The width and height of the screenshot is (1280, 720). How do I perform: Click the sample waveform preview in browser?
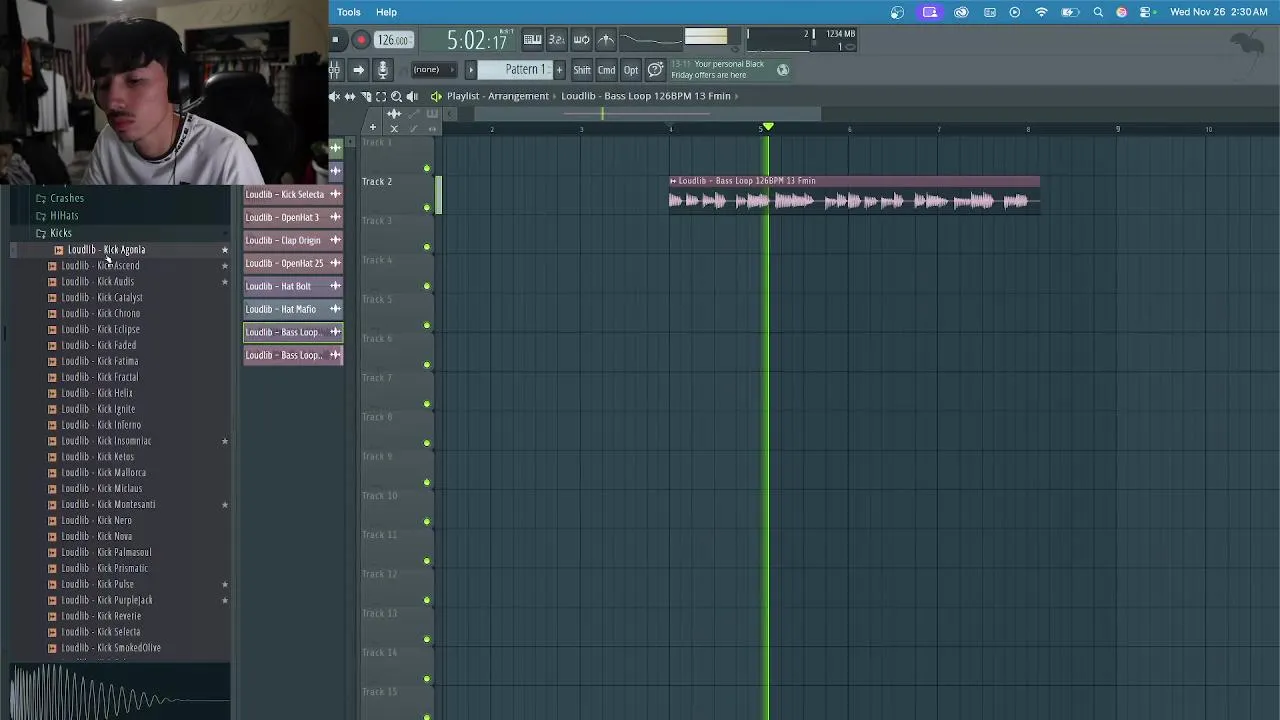pos(120,692)
